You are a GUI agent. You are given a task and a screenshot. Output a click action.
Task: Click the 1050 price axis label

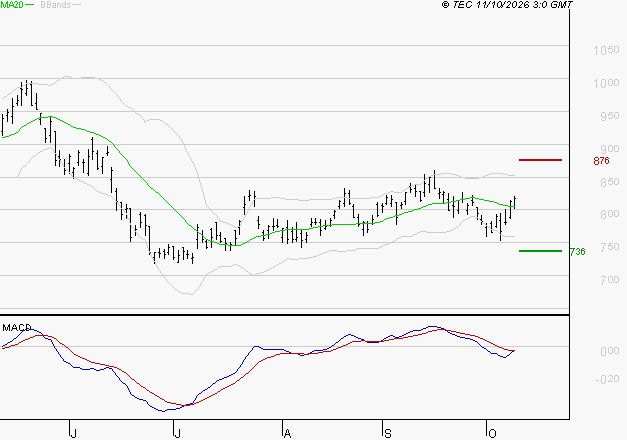pos(606,50)
